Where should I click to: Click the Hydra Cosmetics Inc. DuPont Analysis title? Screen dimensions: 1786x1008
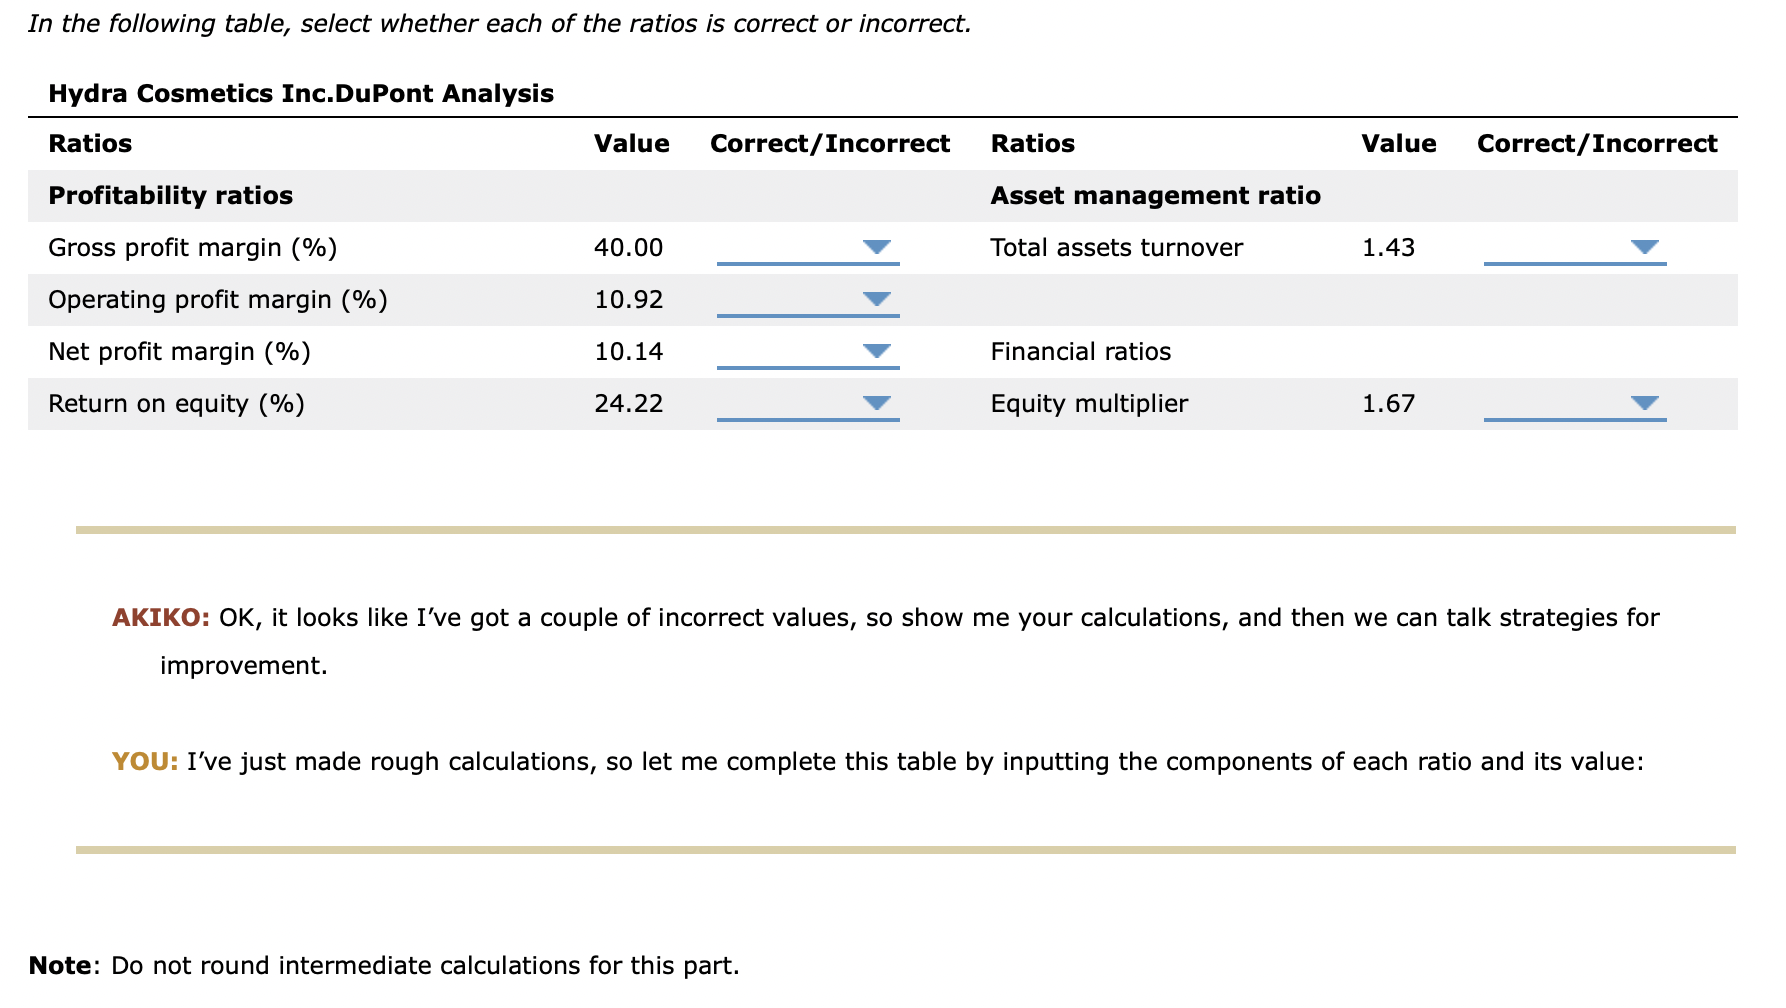click(300, 94)
